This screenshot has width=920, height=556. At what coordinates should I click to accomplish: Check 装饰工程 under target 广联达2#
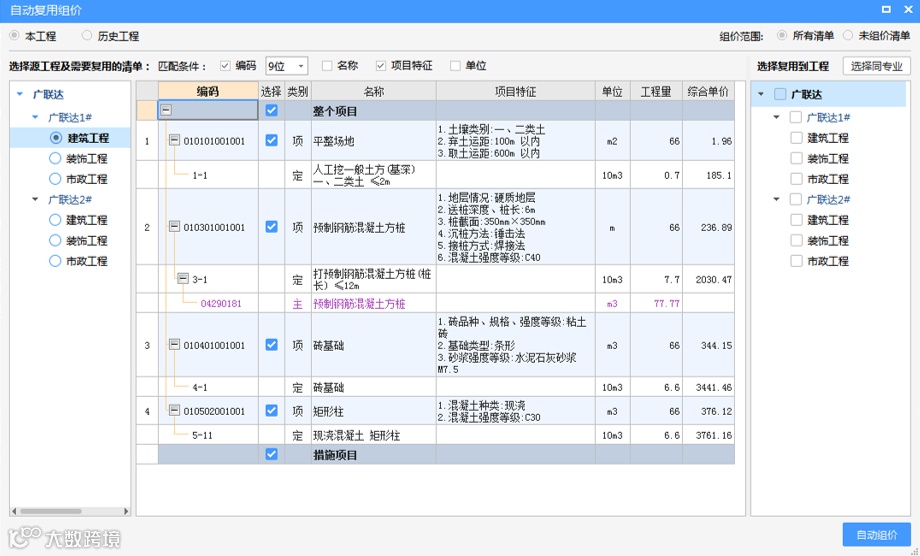[x=796, y=240]
